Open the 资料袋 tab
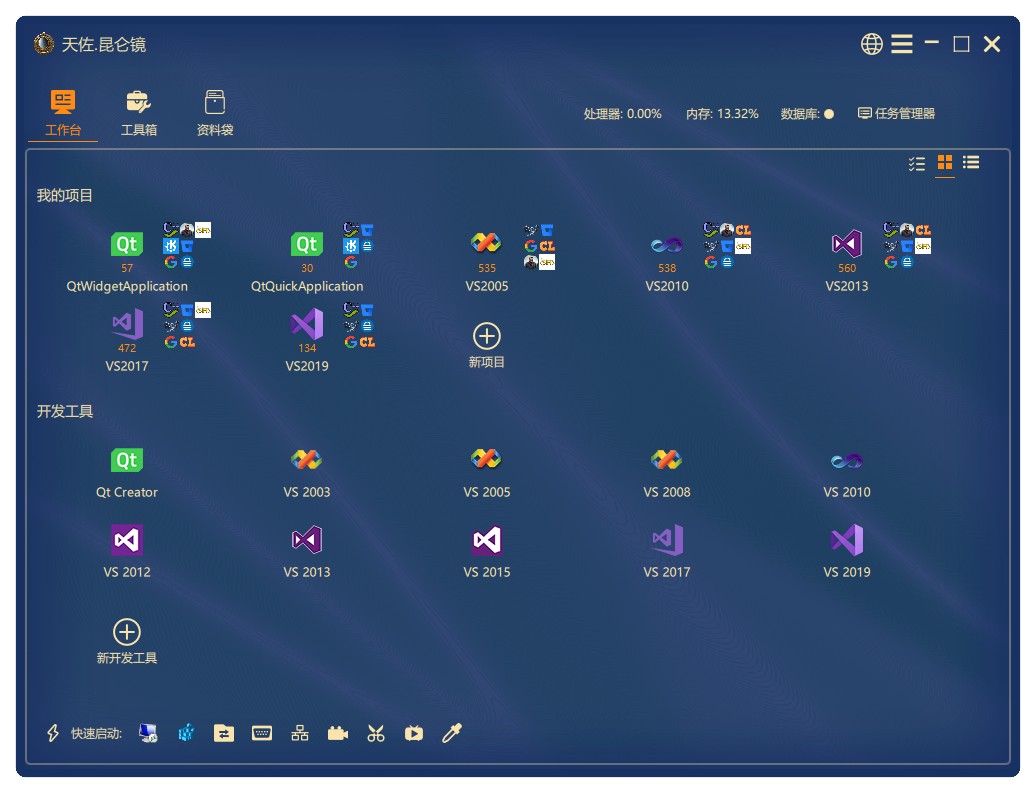The height and width of the screenshot is (793, 1036). tap(215, 113)
